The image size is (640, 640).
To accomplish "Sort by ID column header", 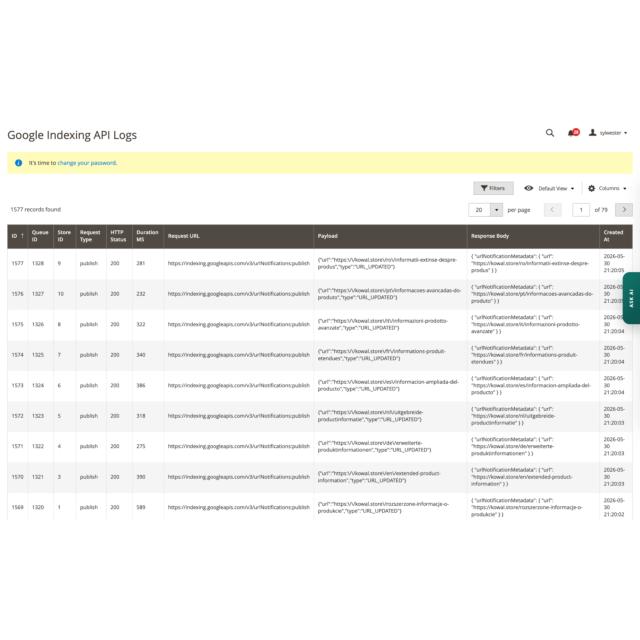I will (18, 236).
